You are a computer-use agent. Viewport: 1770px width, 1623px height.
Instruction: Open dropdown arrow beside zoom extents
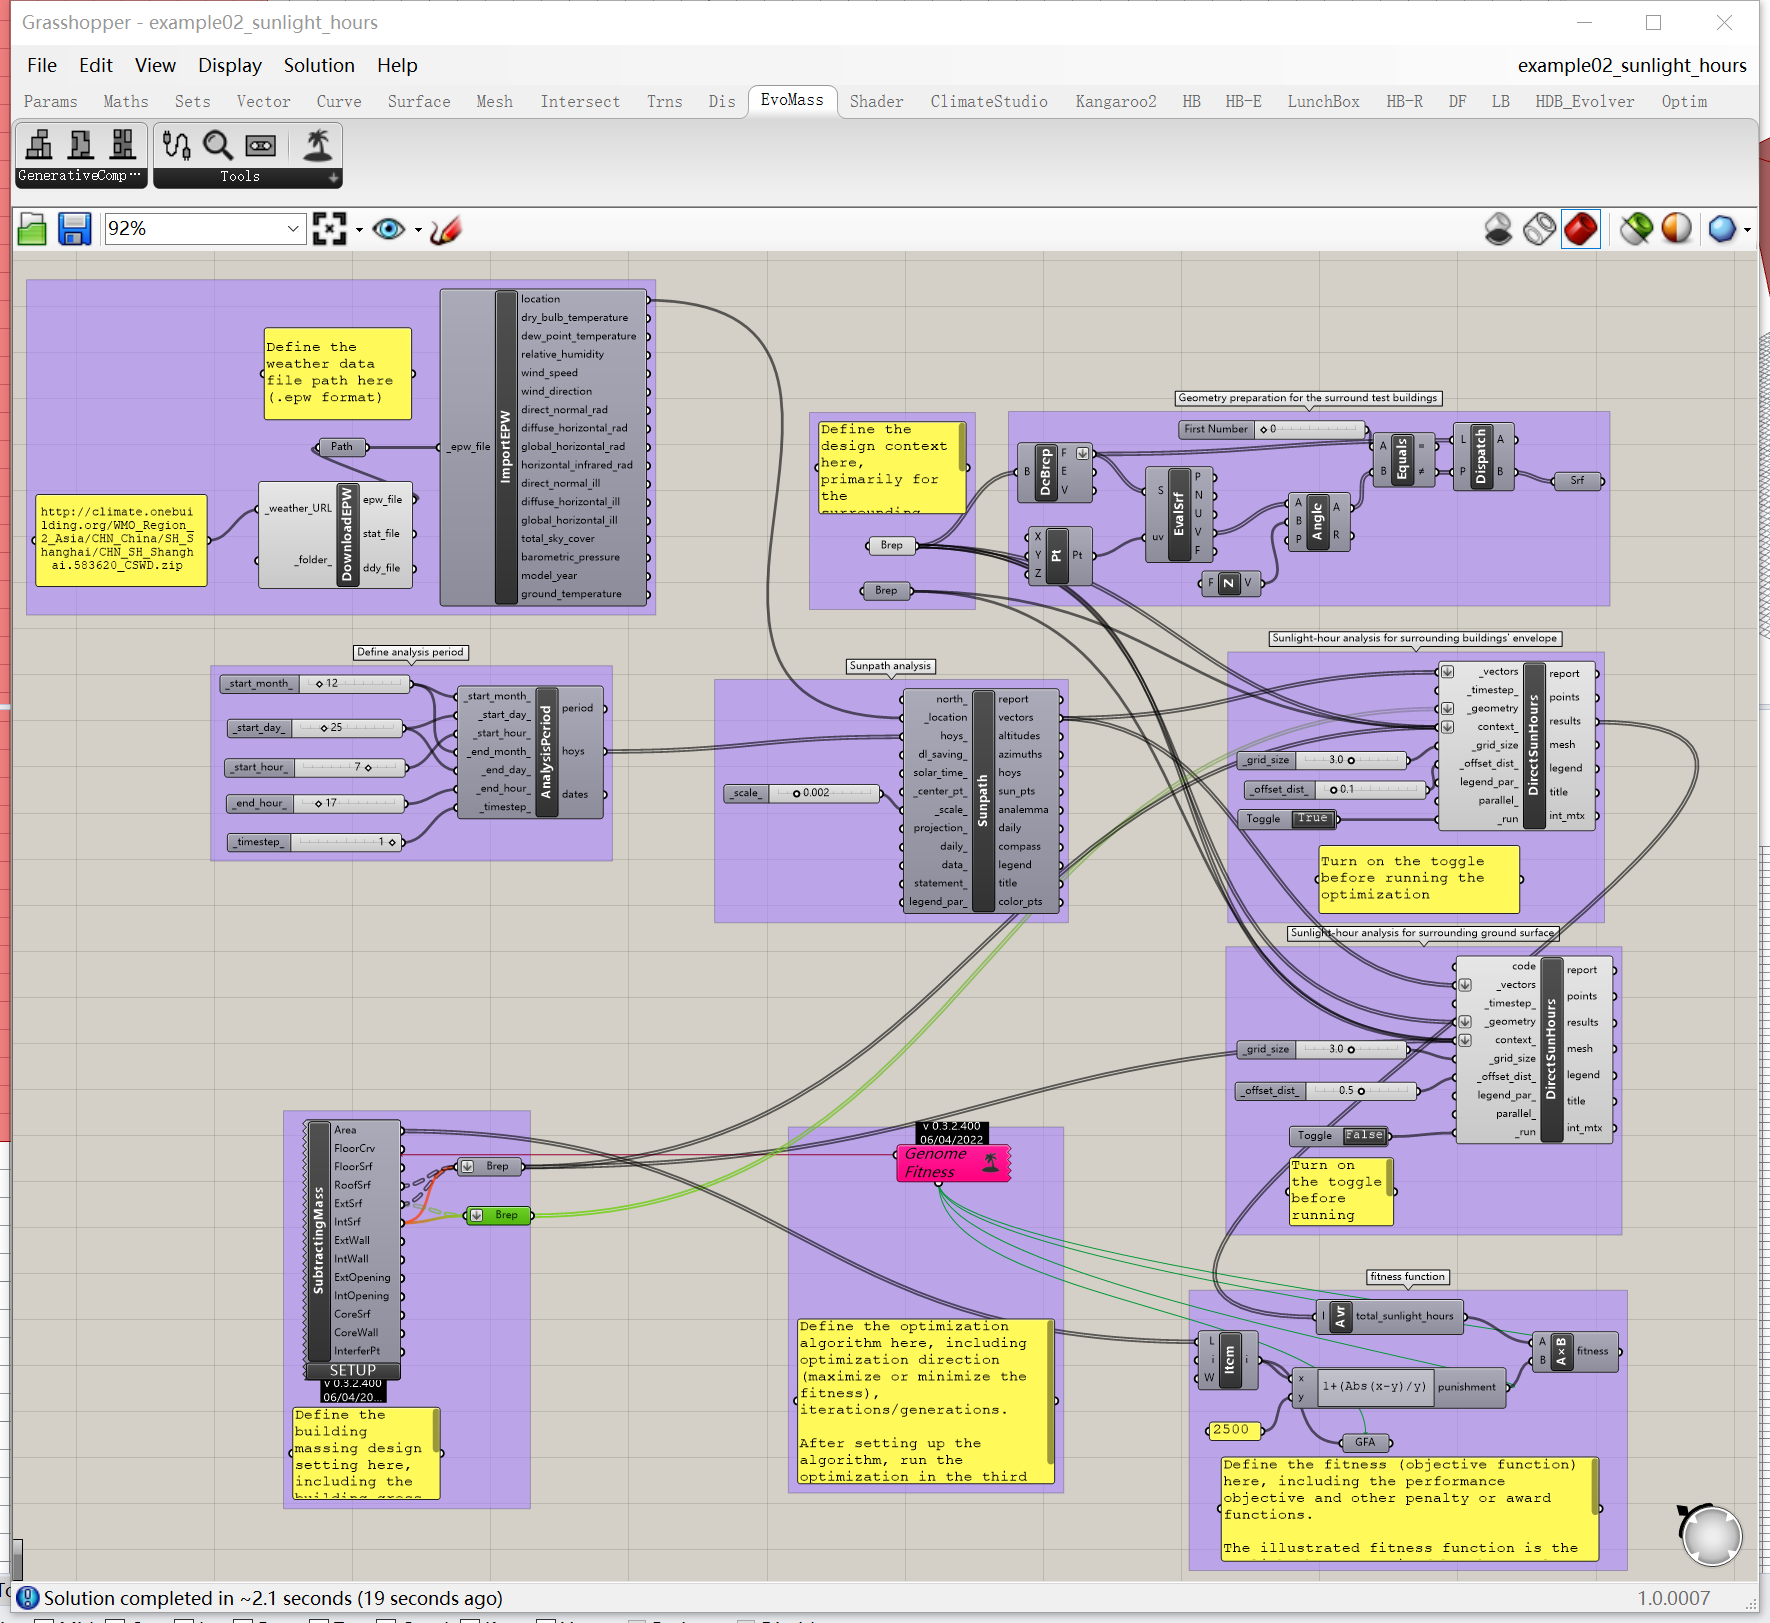pyautogui.click(x=359, y=230)
